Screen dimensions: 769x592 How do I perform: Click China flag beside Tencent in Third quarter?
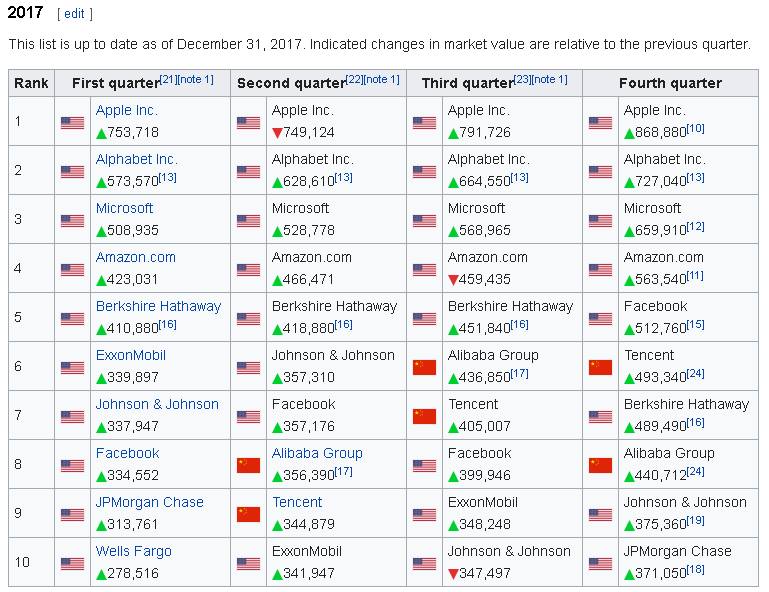click(x=424, y=416)
